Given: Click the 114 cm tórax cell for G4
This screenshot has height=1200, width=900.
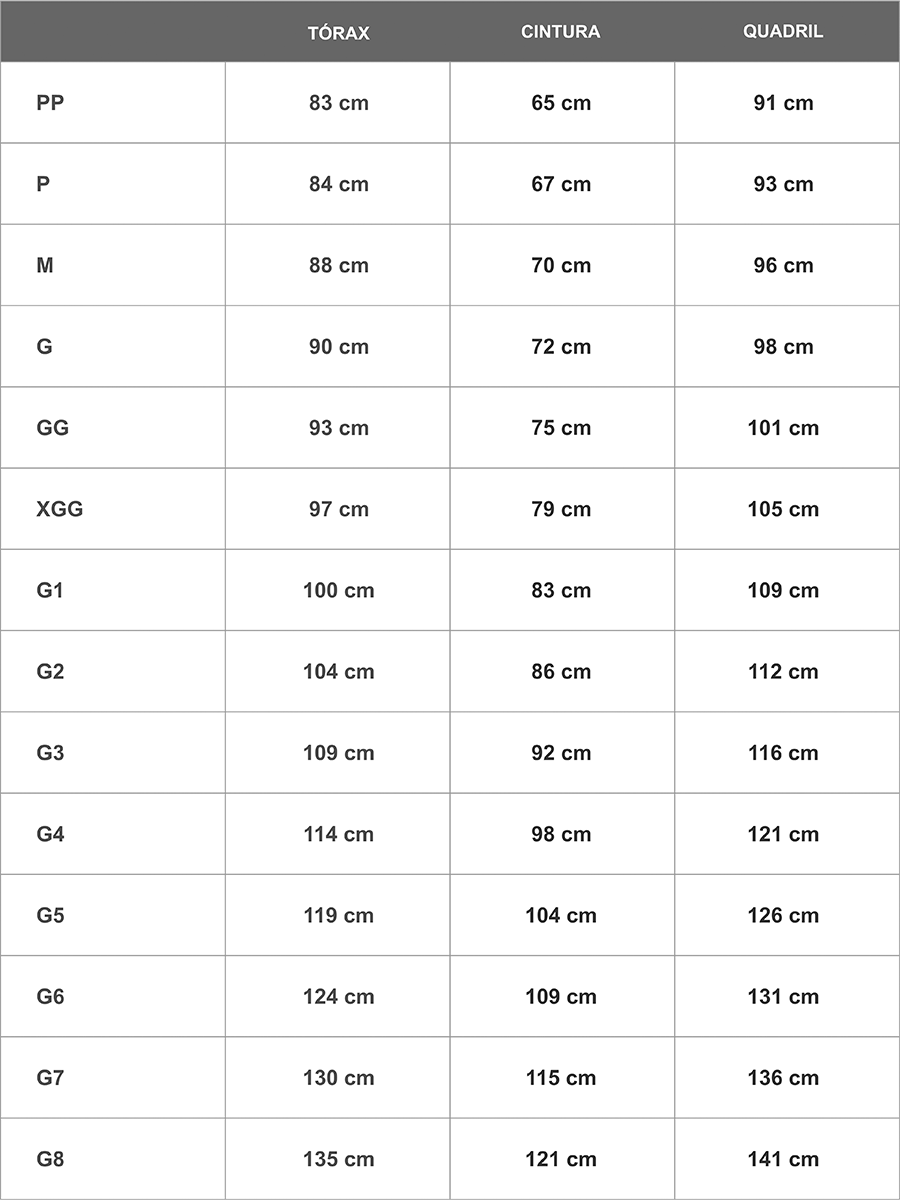Looking at the screenshot, I should coord(338,834).
